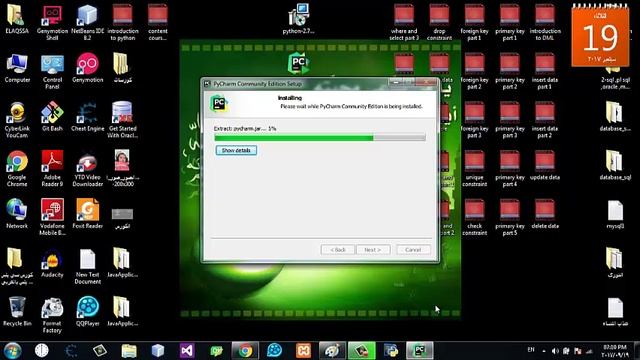640x360 pixels.
Task: Launch Audacity desktop shortcut
Action: pos(52,263)
